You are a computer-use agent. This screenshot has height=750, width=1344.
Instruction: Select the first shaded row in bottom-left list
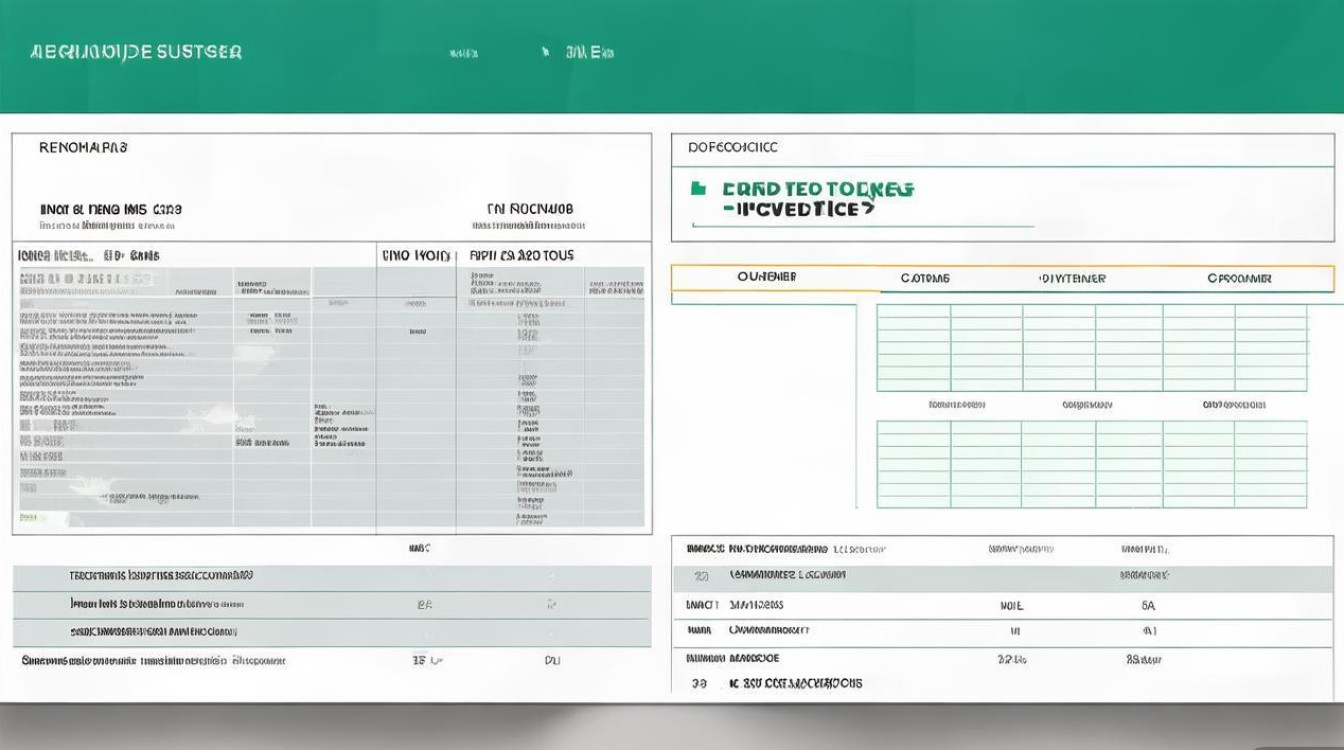coord(331,577)
